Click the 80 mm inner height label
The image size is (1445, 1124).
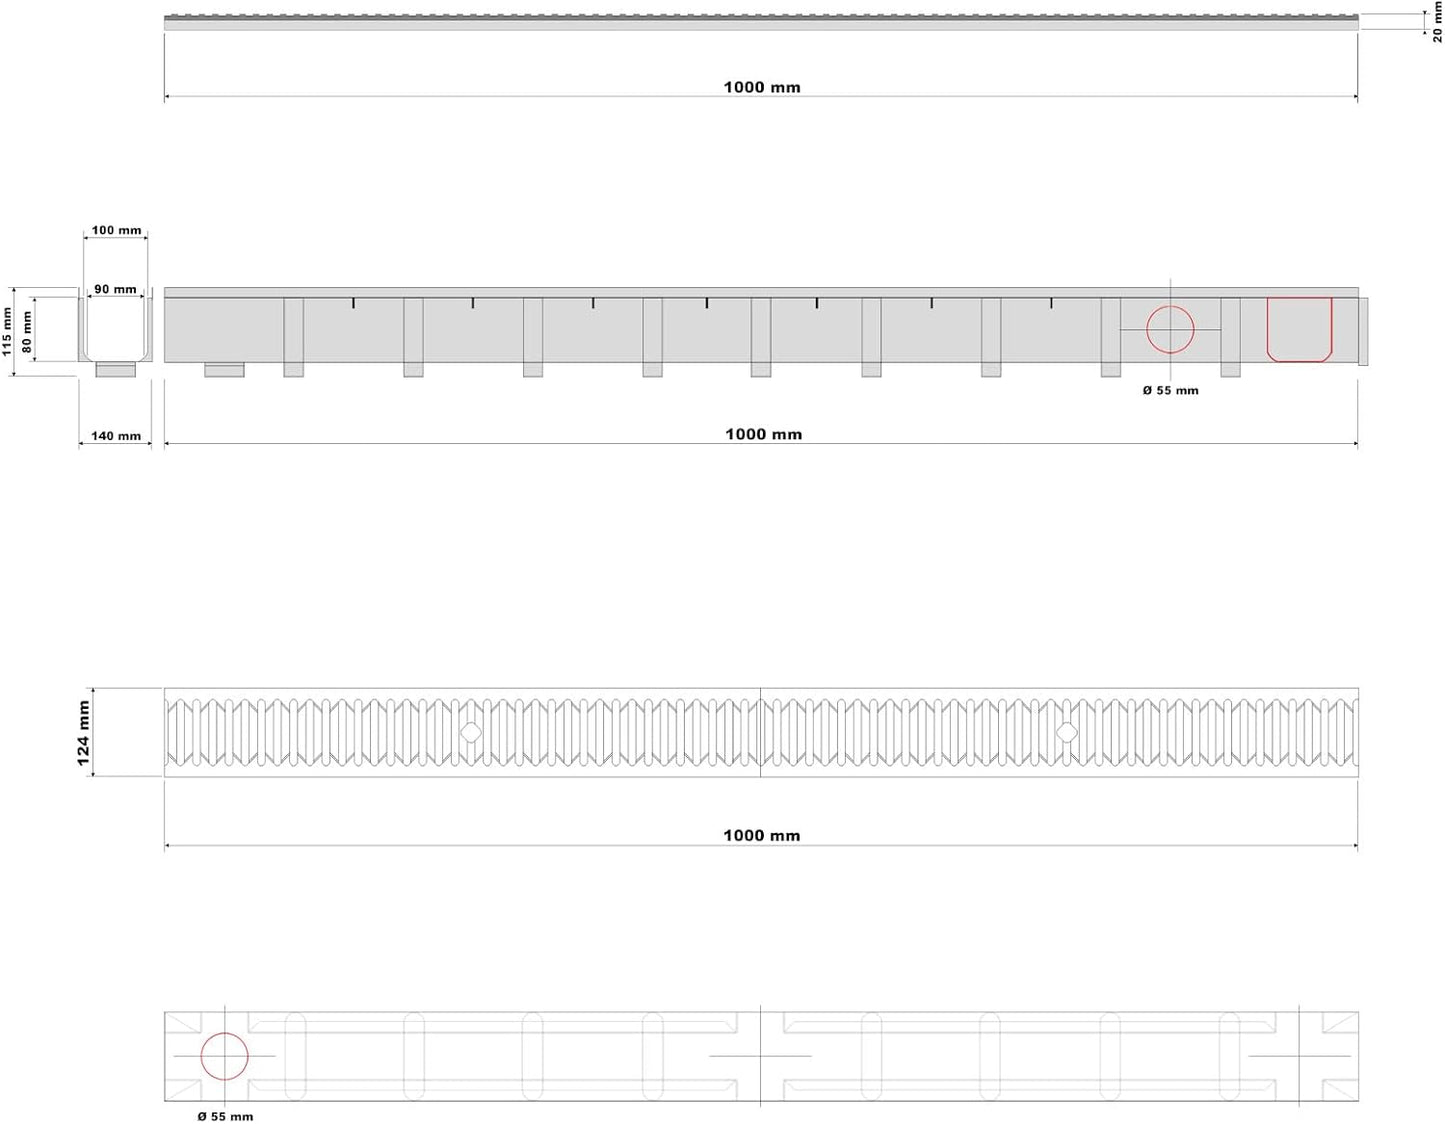coord(27,331)
